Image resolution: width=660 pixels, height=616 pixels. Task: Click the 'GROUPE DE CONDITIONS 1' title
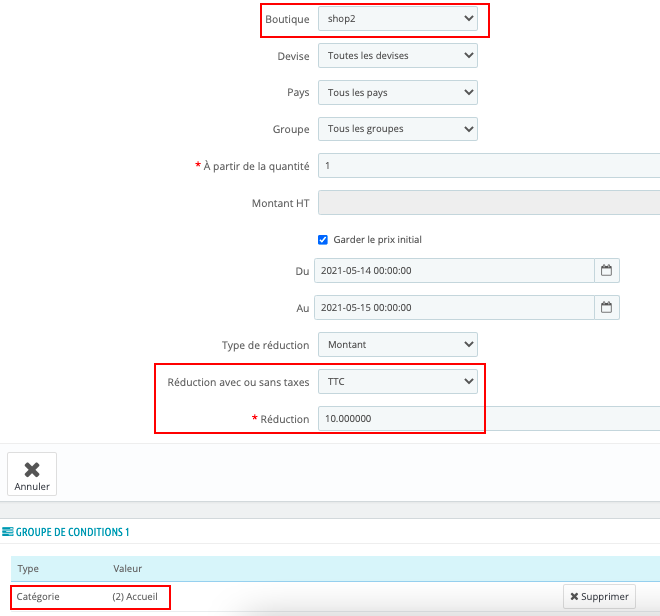click(x=72, y=532)
